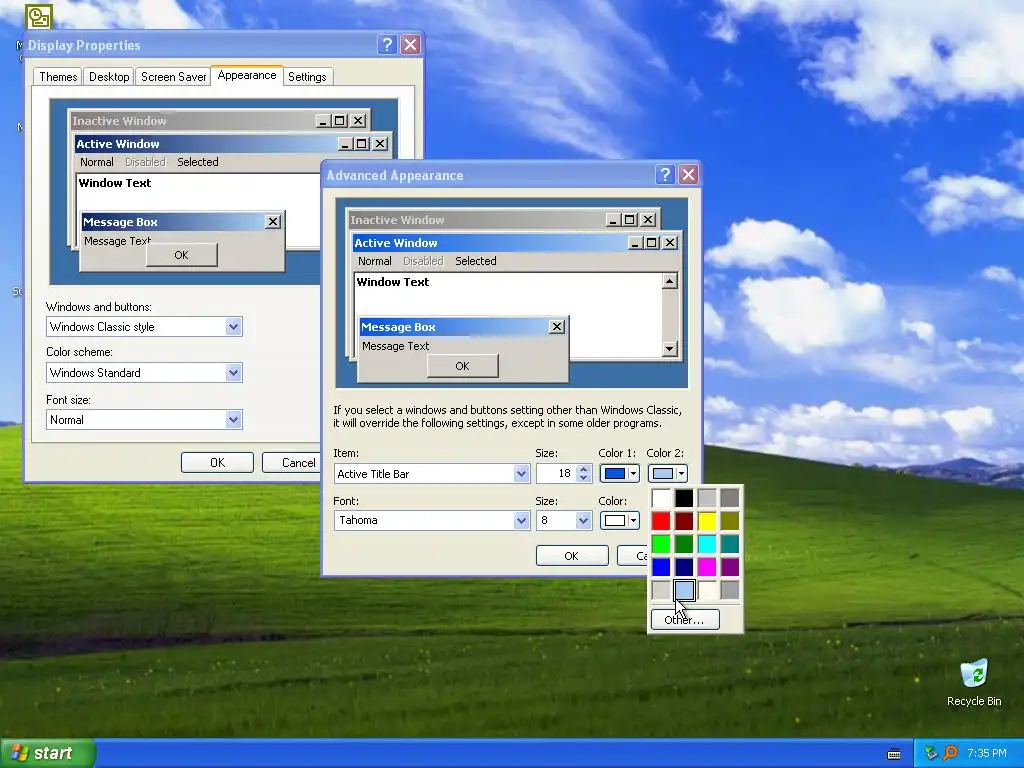The image size is (1024, 768).
Task: Open the Recycle Bin desktop icon
Action: coord(974,682)
